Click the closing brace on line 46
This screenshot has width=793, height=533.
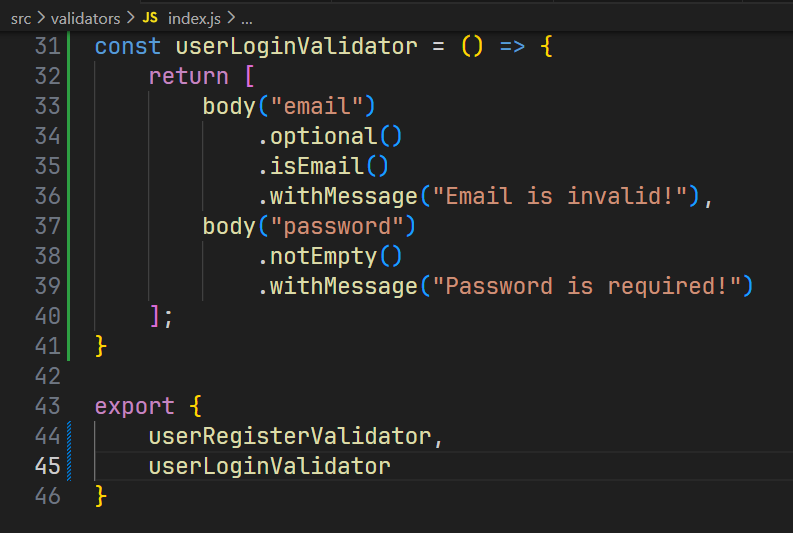pos(101,496)
